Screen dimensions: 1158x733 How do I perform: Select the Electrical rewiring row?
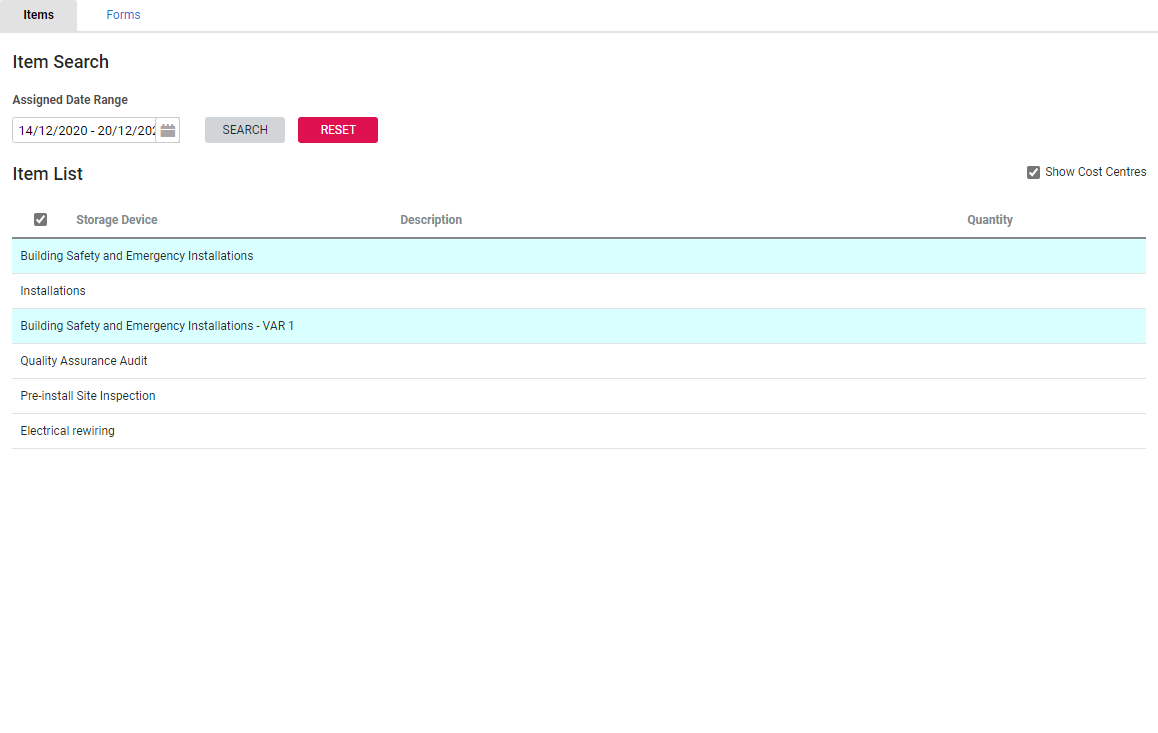[x=68, y=431]
